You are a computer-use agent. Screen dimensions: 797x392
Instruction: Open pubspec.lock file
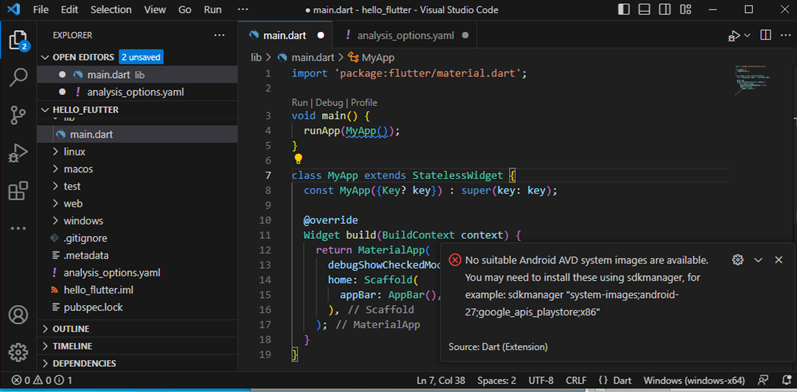click(93, 308)
